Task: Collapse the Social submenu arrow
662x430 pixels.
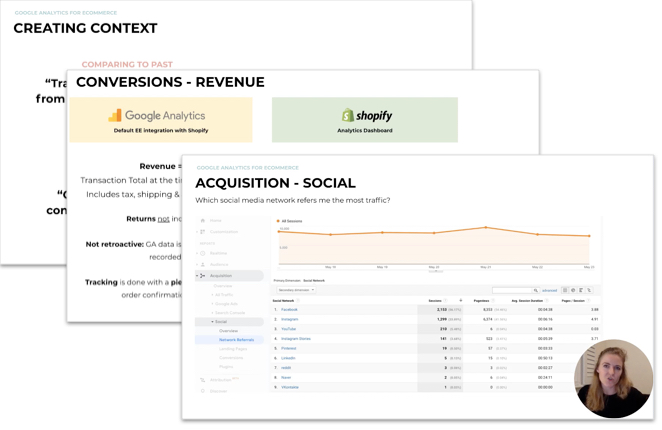Action: [212, 321]
